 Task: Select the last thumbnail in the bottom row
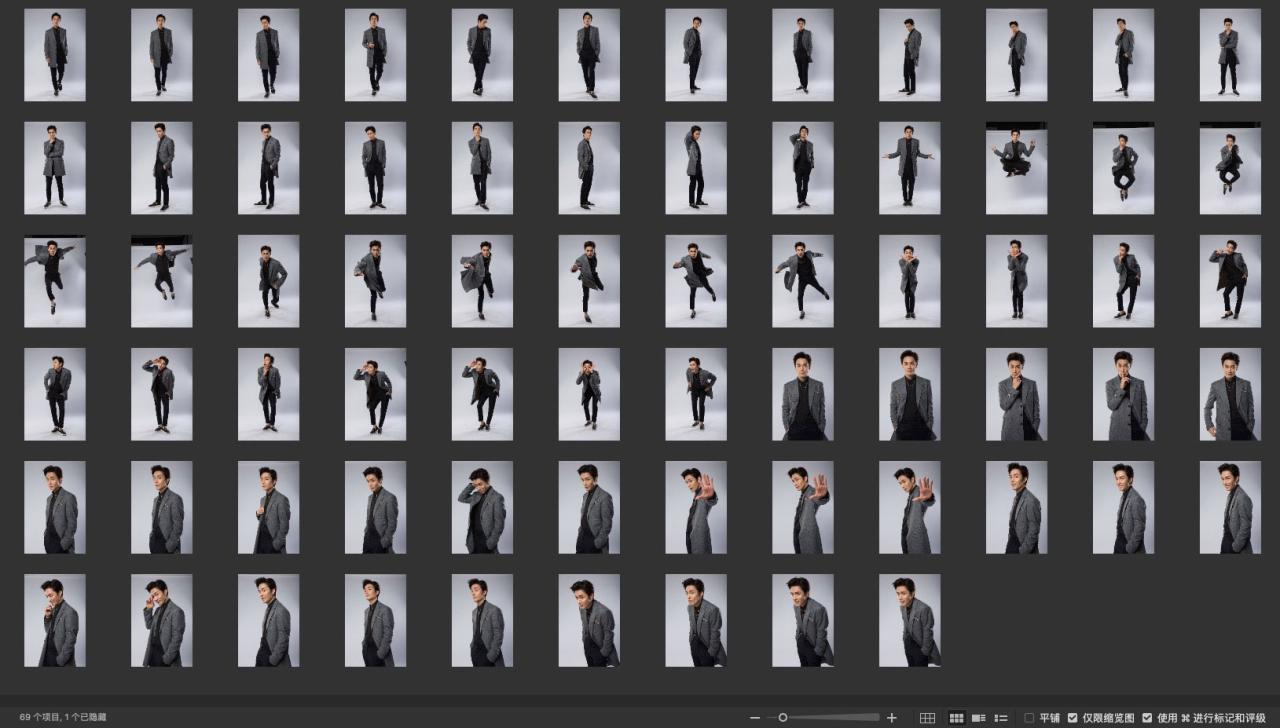point(909,620)
